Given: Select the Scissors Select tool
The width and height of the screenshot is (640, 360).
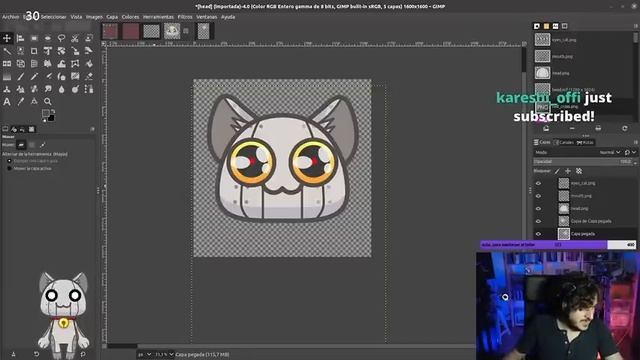Looking at the screenshot, I should coord(75,38).
